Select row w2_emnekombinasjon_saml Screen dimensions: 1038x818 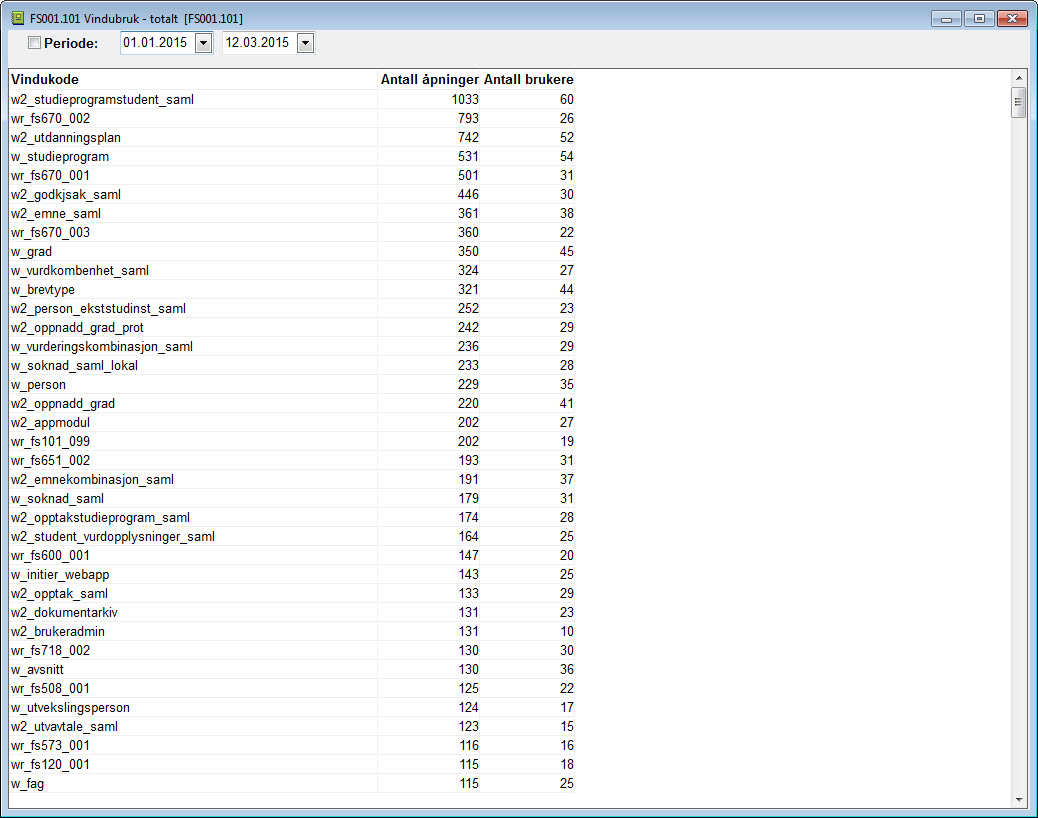[x=292, y=480]
